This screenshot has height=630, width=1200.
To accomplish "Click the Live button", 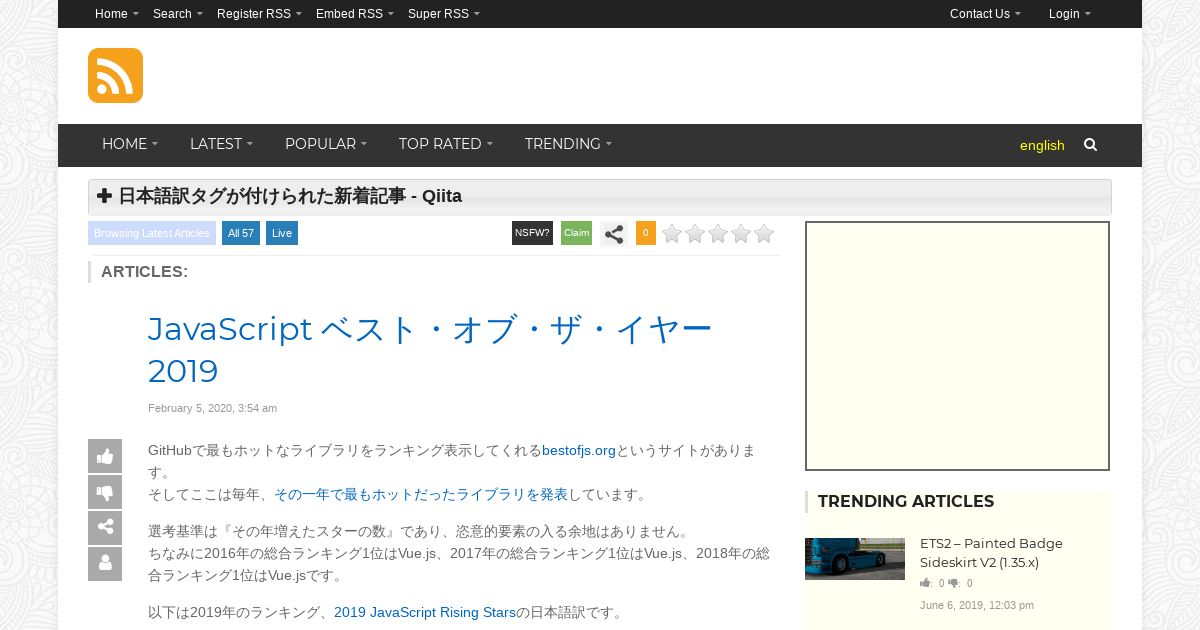I will click(282, 233).
